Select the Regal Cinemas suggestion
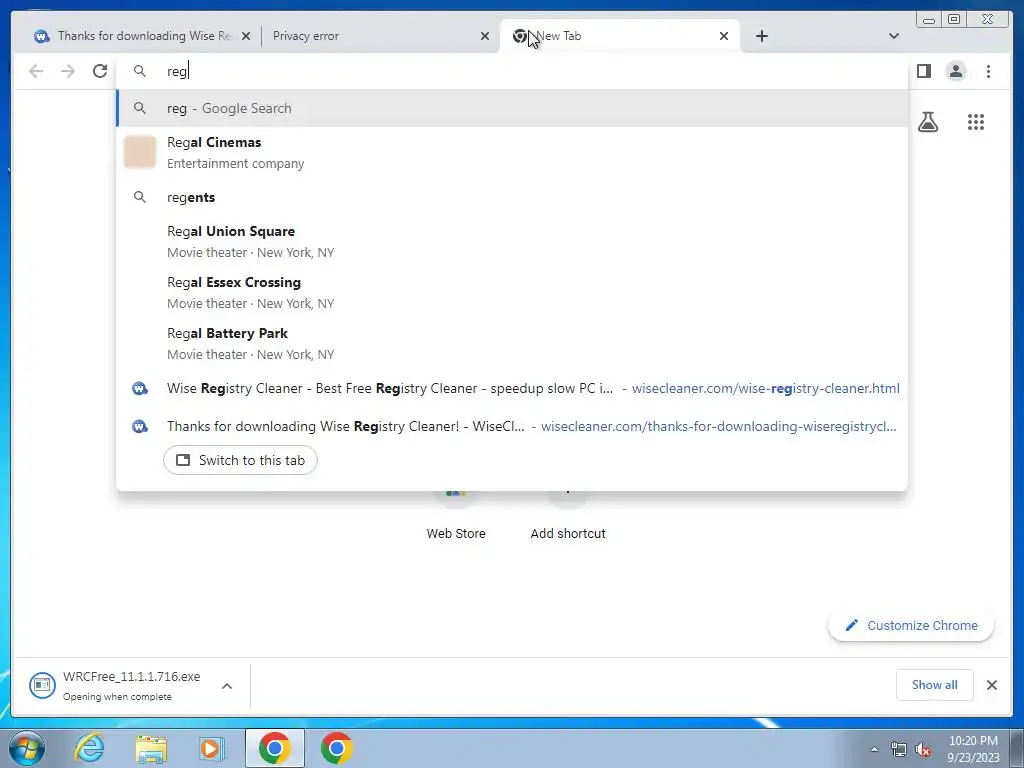Viewport: 1024px width, 768px height. (x=512, y=152)
